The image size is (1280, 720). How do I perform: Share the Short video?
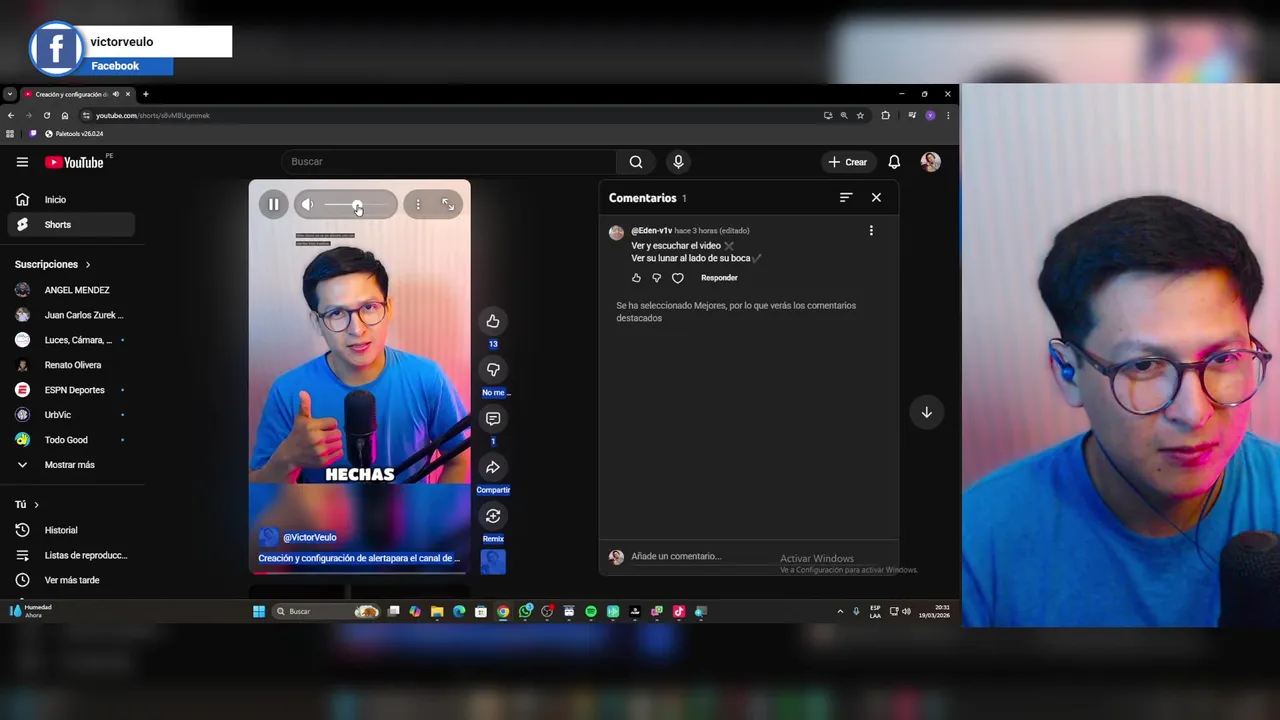coord(493,468)
